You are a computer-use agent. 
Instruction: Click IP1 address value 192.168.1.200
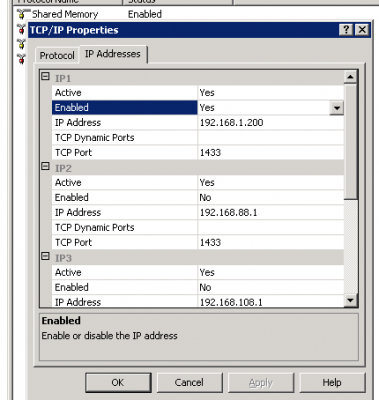tap(231, 123)
